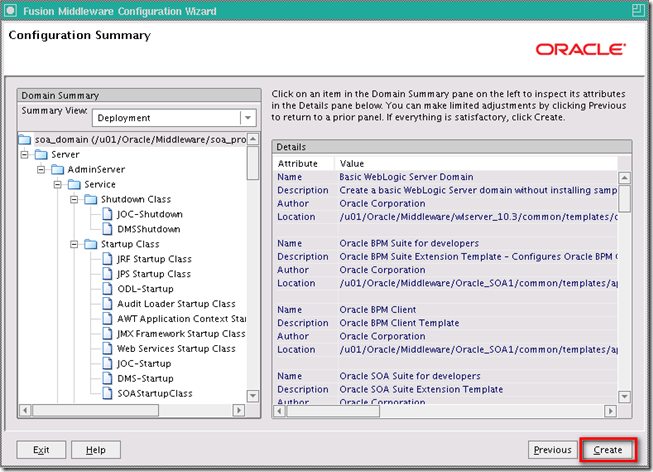Click the 'Oracle SOA Suite Extension Template' description
The width and height of the screenshot is (653, 472).
(x=421, y=390)
